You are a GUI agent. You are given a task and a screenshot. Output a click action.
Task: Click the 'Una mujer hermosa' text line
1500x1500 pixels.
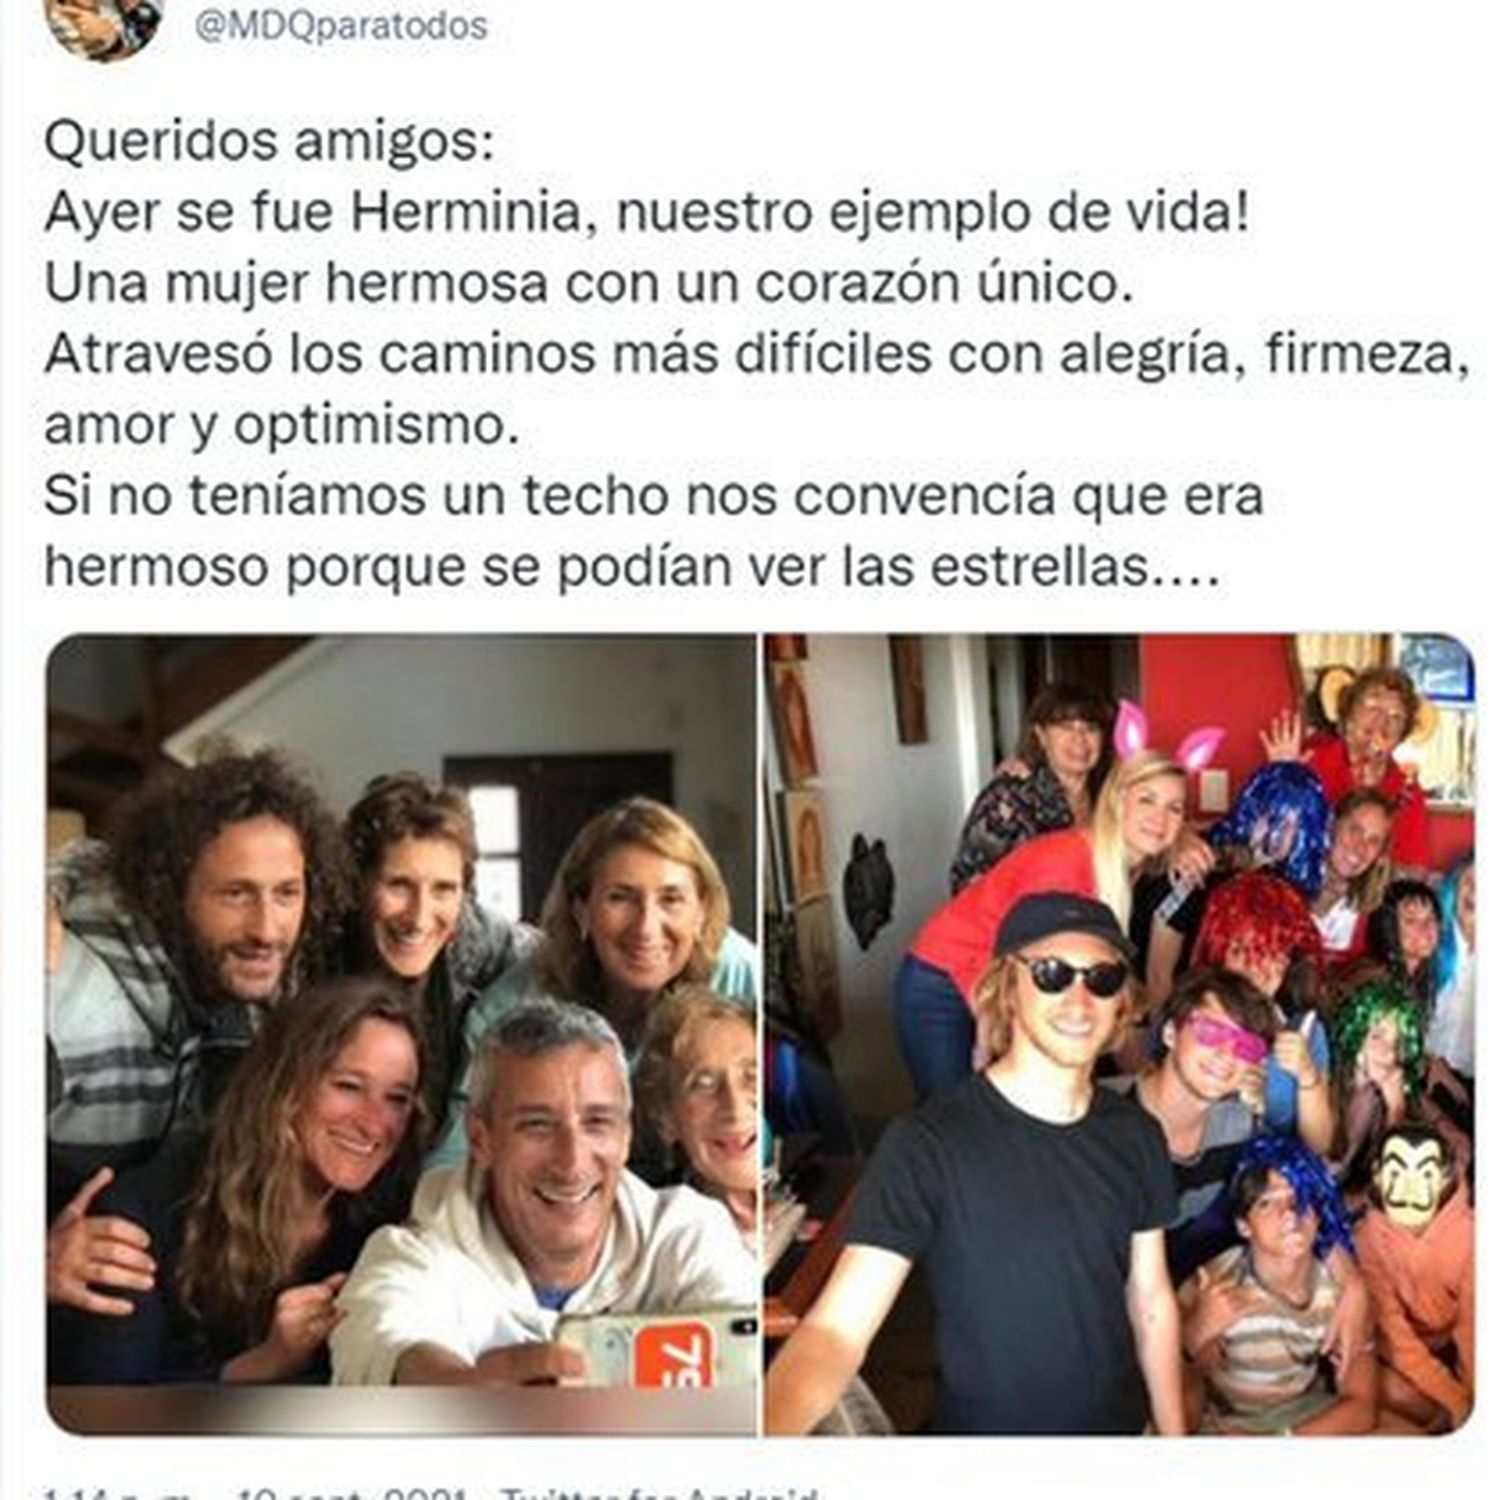[x=589, y=284]
